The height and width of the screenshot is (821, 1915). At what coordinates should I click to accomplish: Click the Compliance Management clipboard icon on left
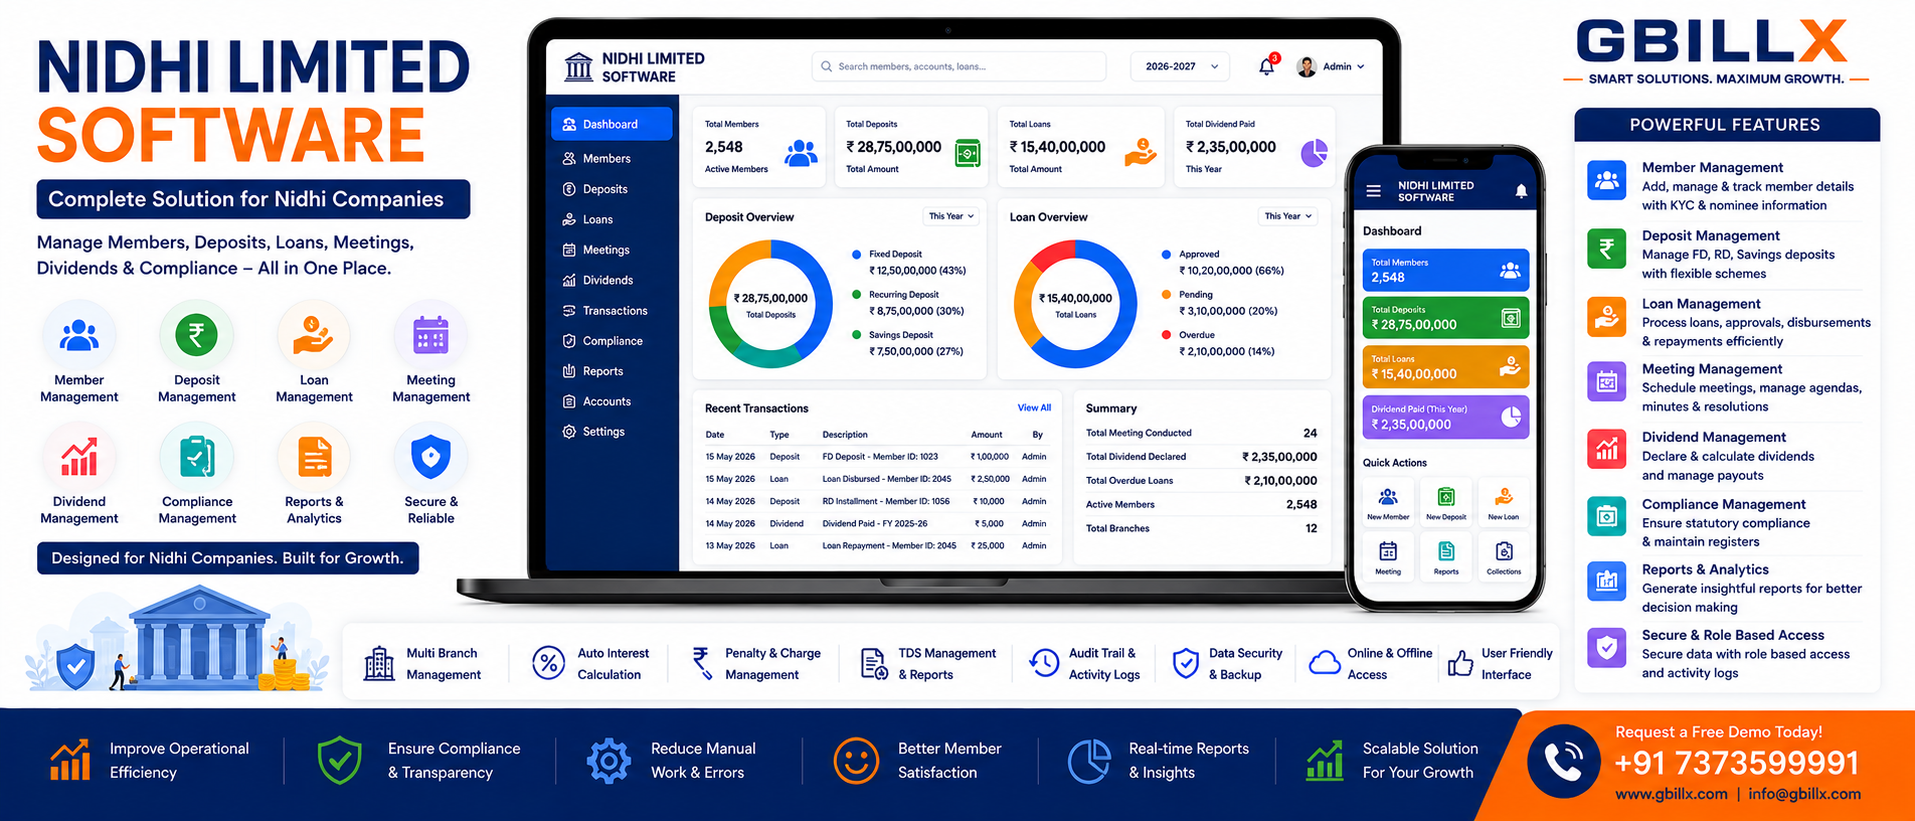[196, 457]
